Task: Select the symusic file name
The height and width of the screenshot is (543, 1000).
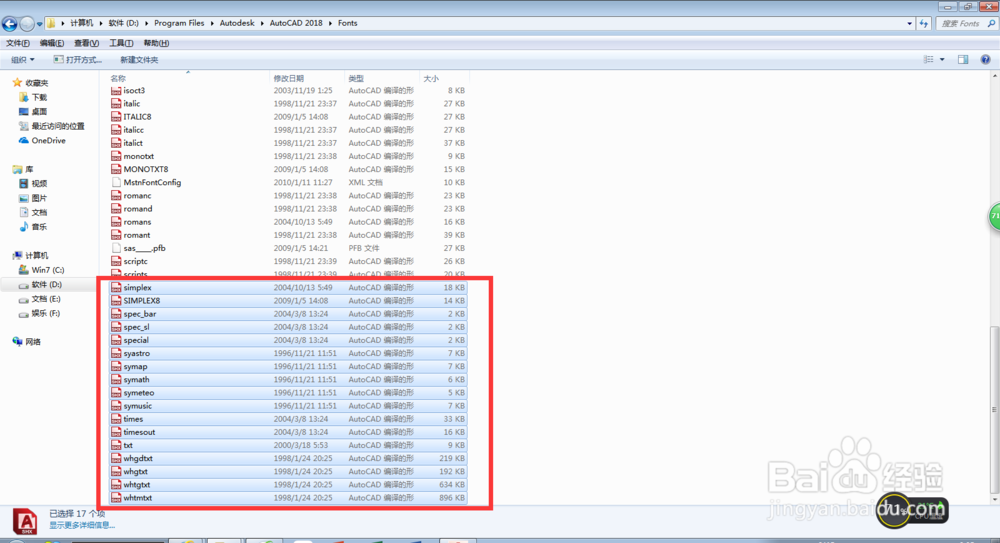Action: pos(138,406)
